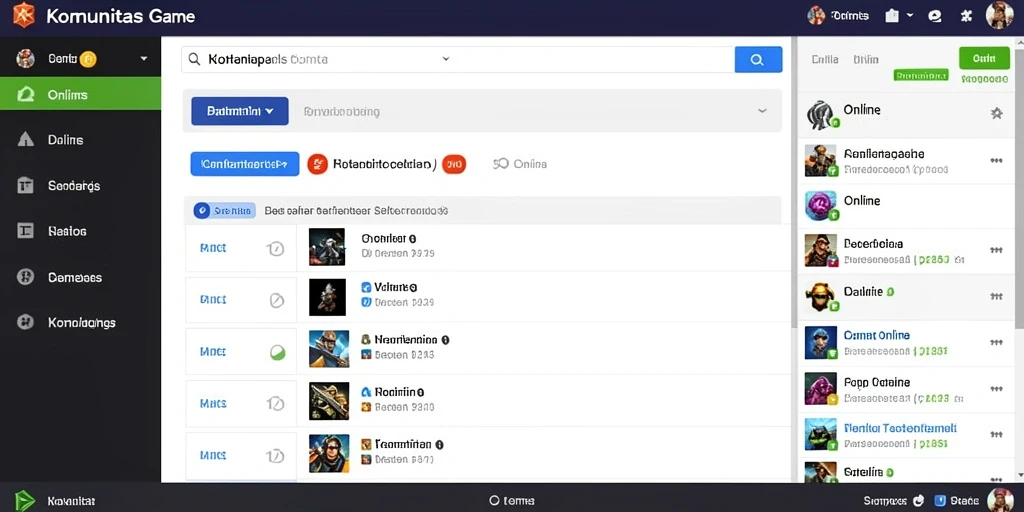Open the dropdown chevron inside the search field
The image size is (1024, 512).
pyautogui.click(x=446, y=58)
